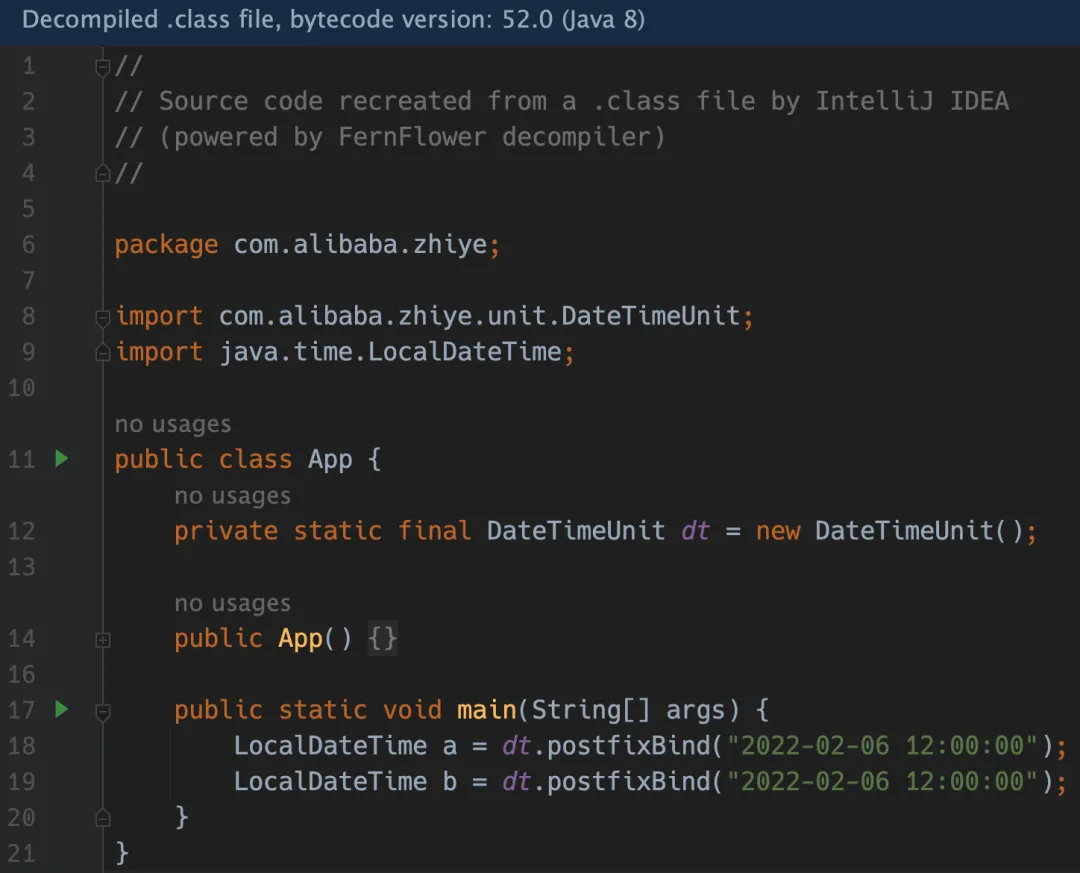1080x873 pixels.
Task: Collapse the header comment block on line 1
Action: (103, 67)
